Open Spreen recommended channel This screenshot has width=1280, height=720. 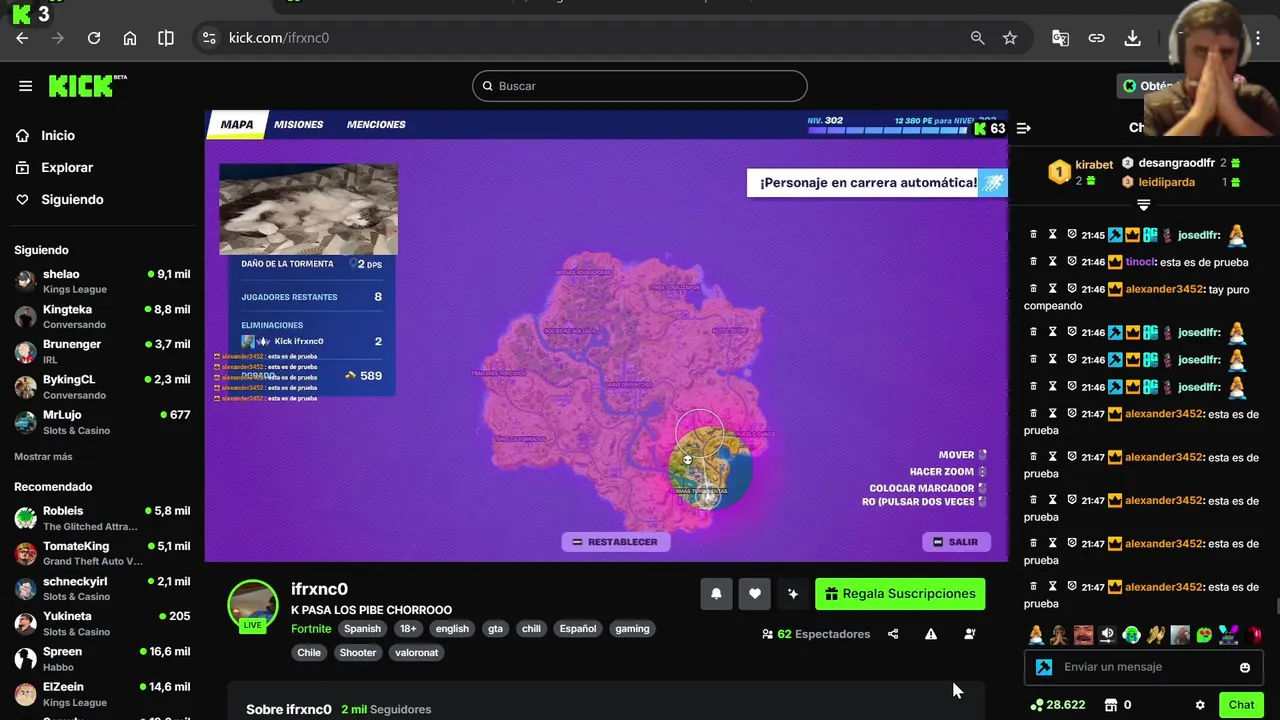[x=102, y=659]
